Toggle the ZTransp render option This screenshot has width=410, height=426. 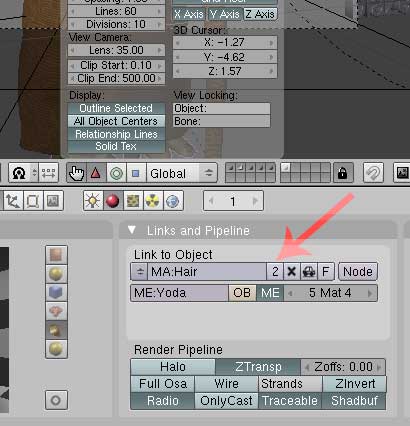click(258, 367)
